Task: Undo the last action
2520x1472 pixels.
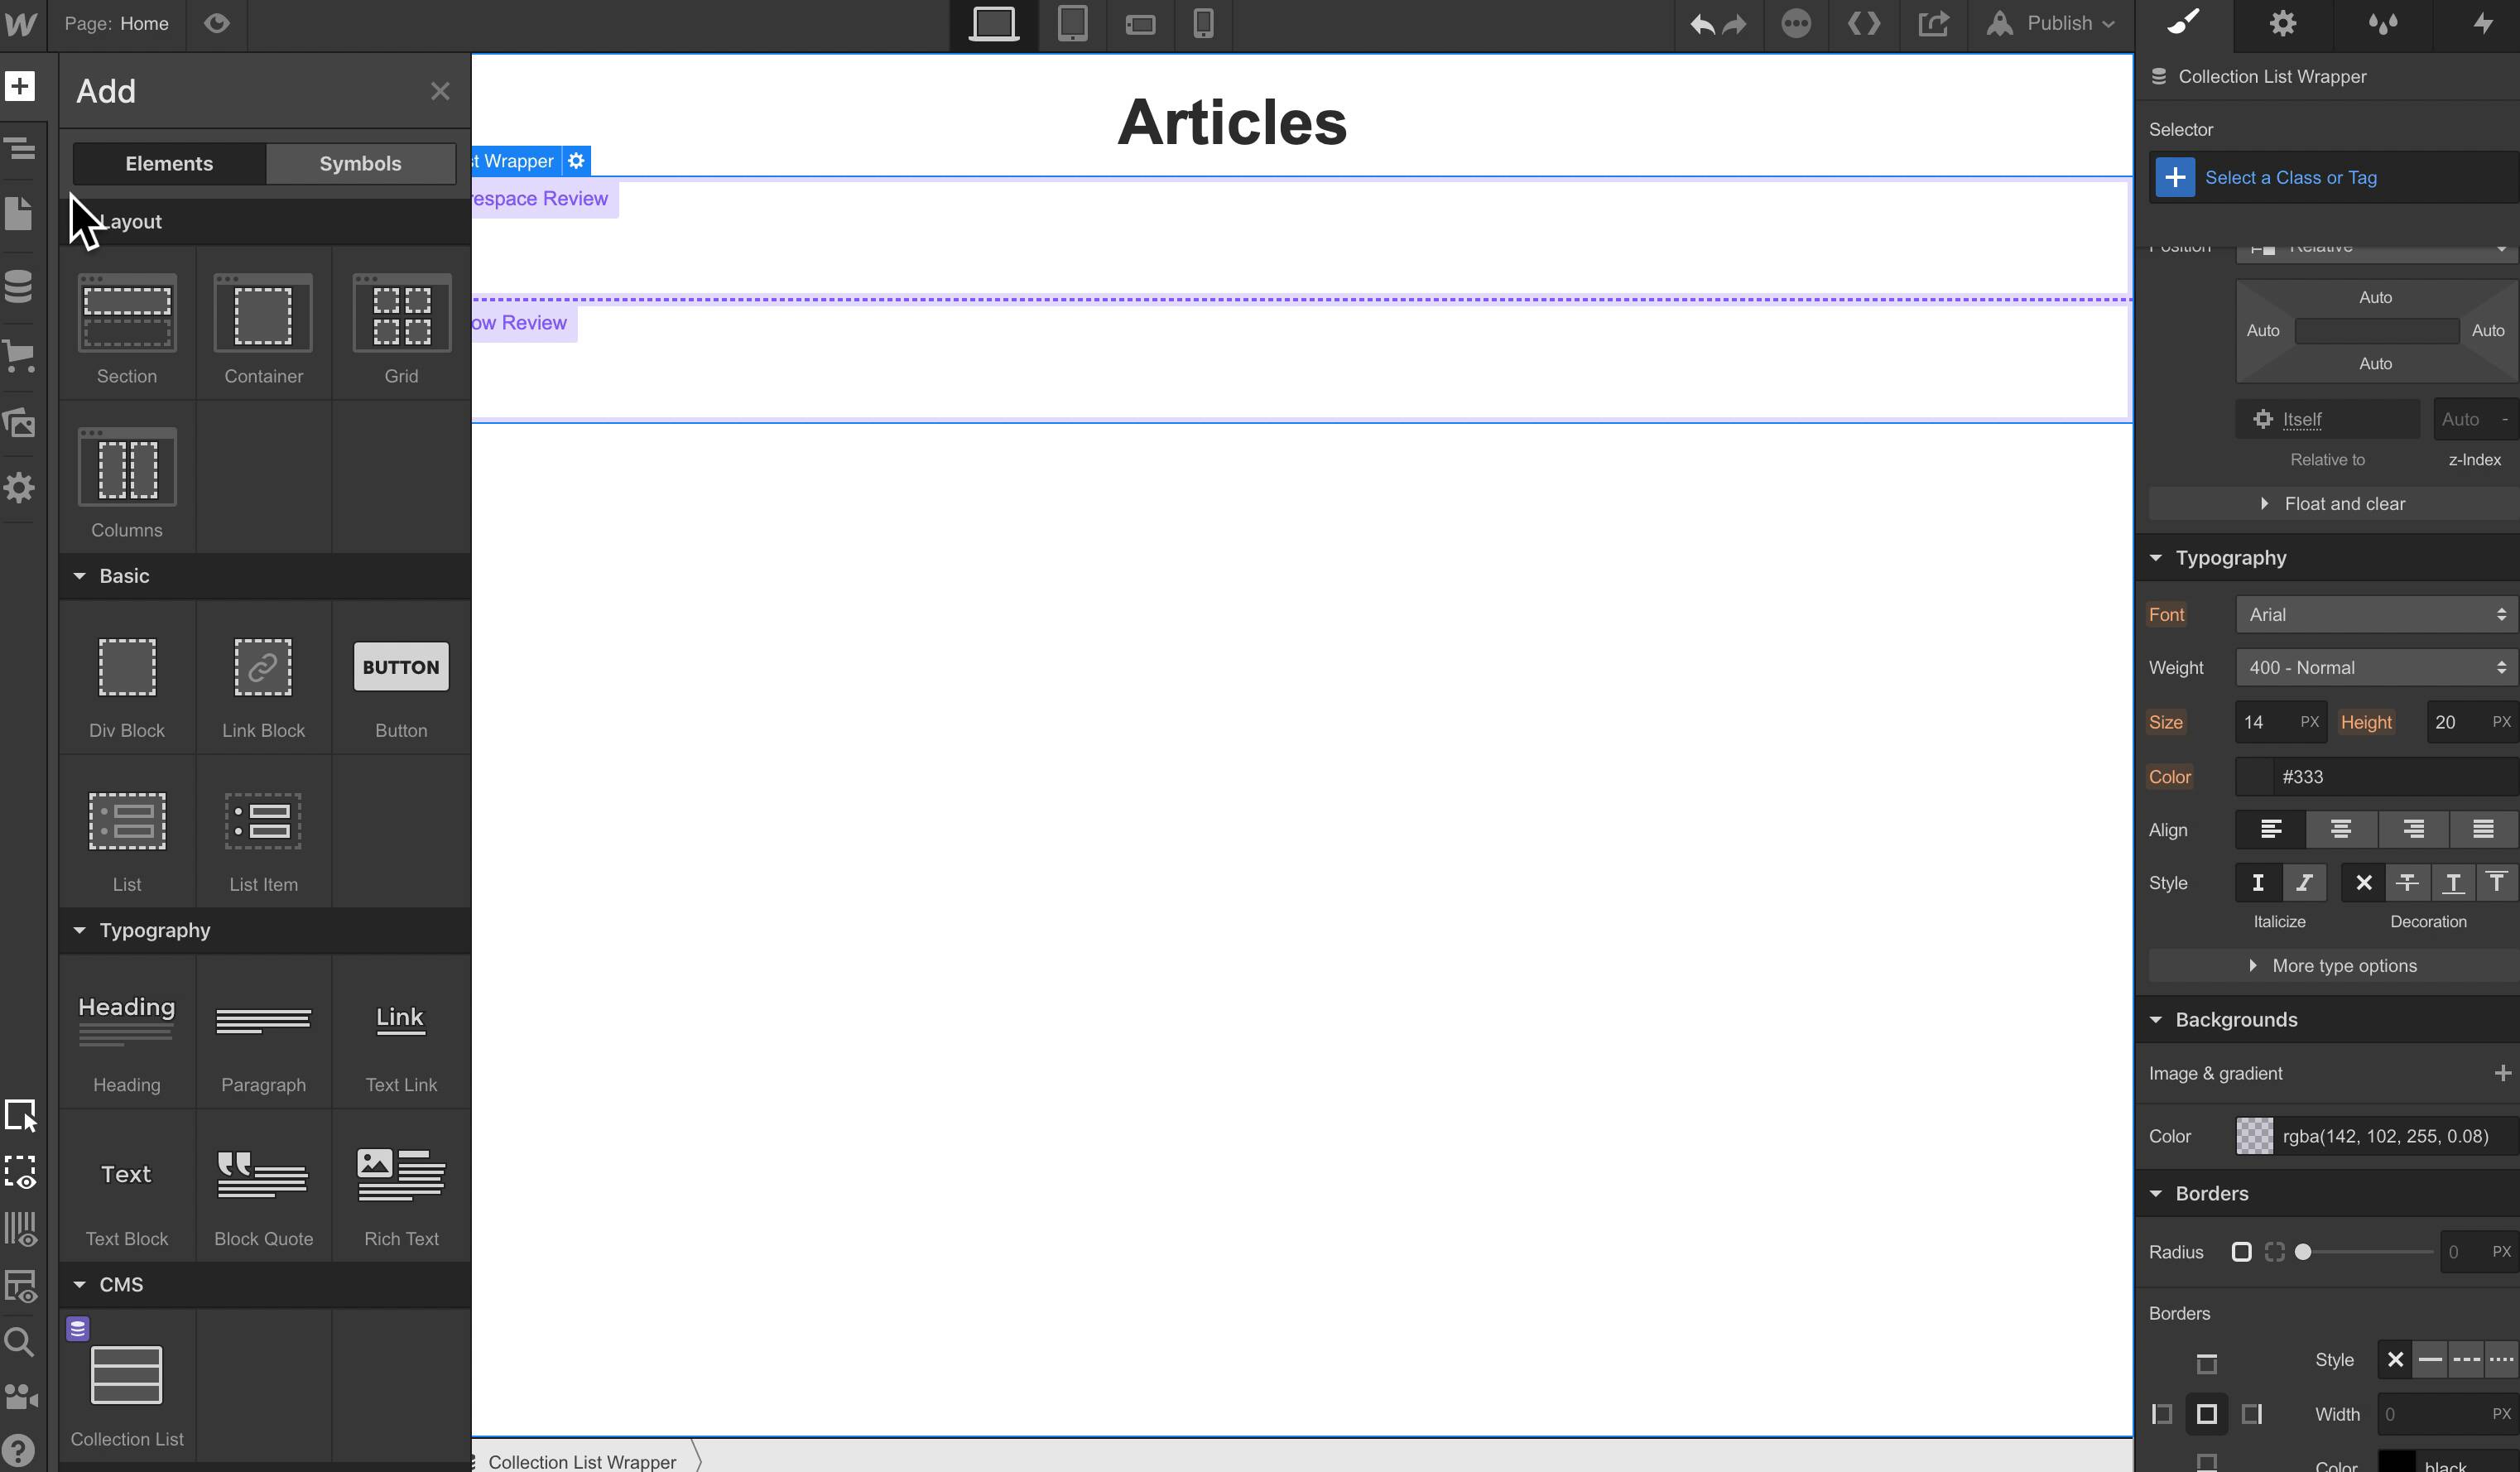Action: [x=1701, y=24]
